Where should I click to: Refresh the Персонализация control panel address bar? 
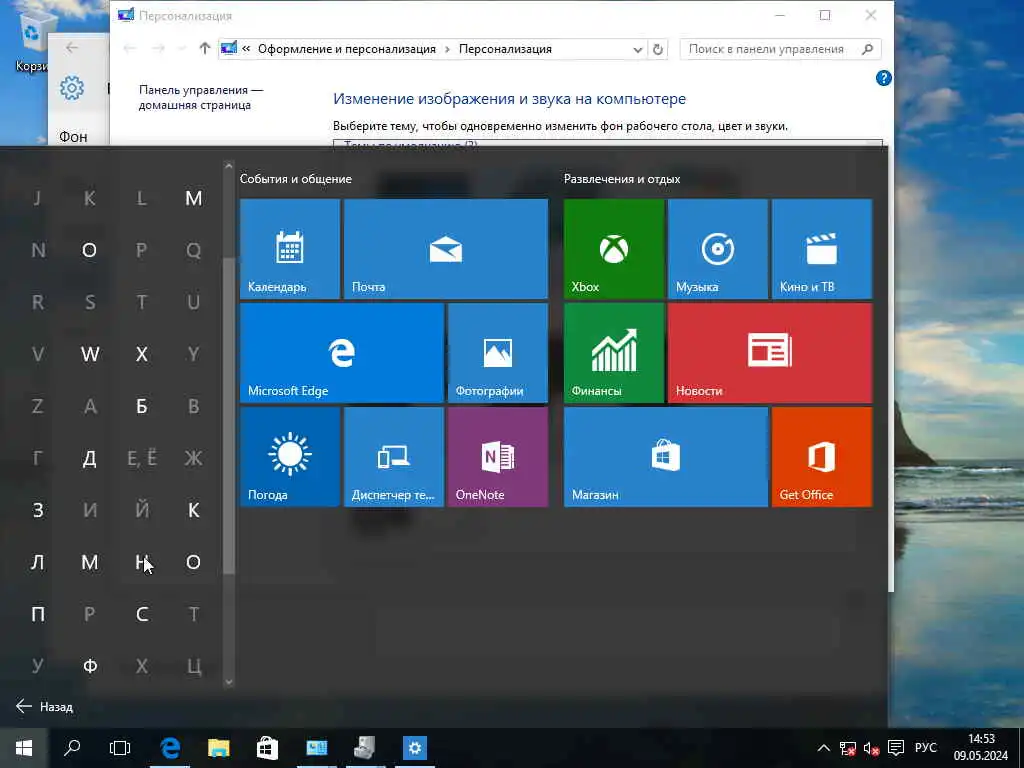pyautogui.click(x=658, y=49)
